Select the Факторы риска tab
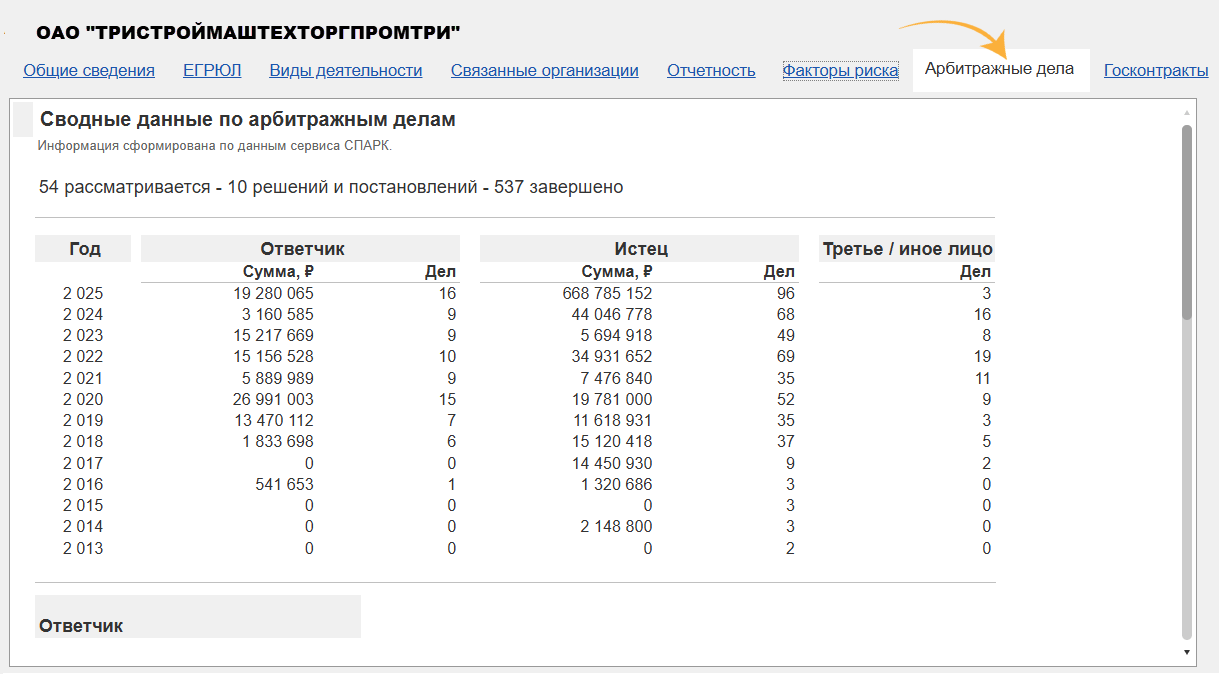 tap(840, 70)
